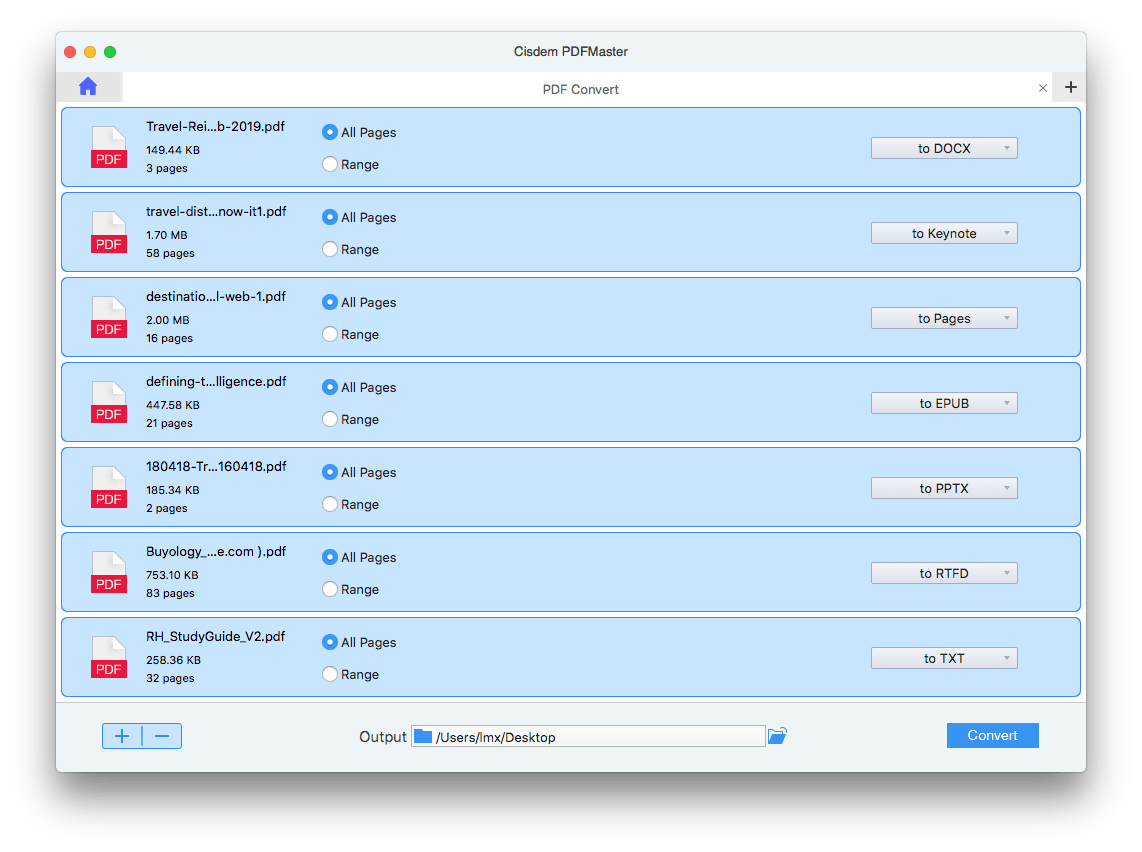
Task: Open the to Keynote format dropdown
Action: pyautogui.click(x=944, y=232)
